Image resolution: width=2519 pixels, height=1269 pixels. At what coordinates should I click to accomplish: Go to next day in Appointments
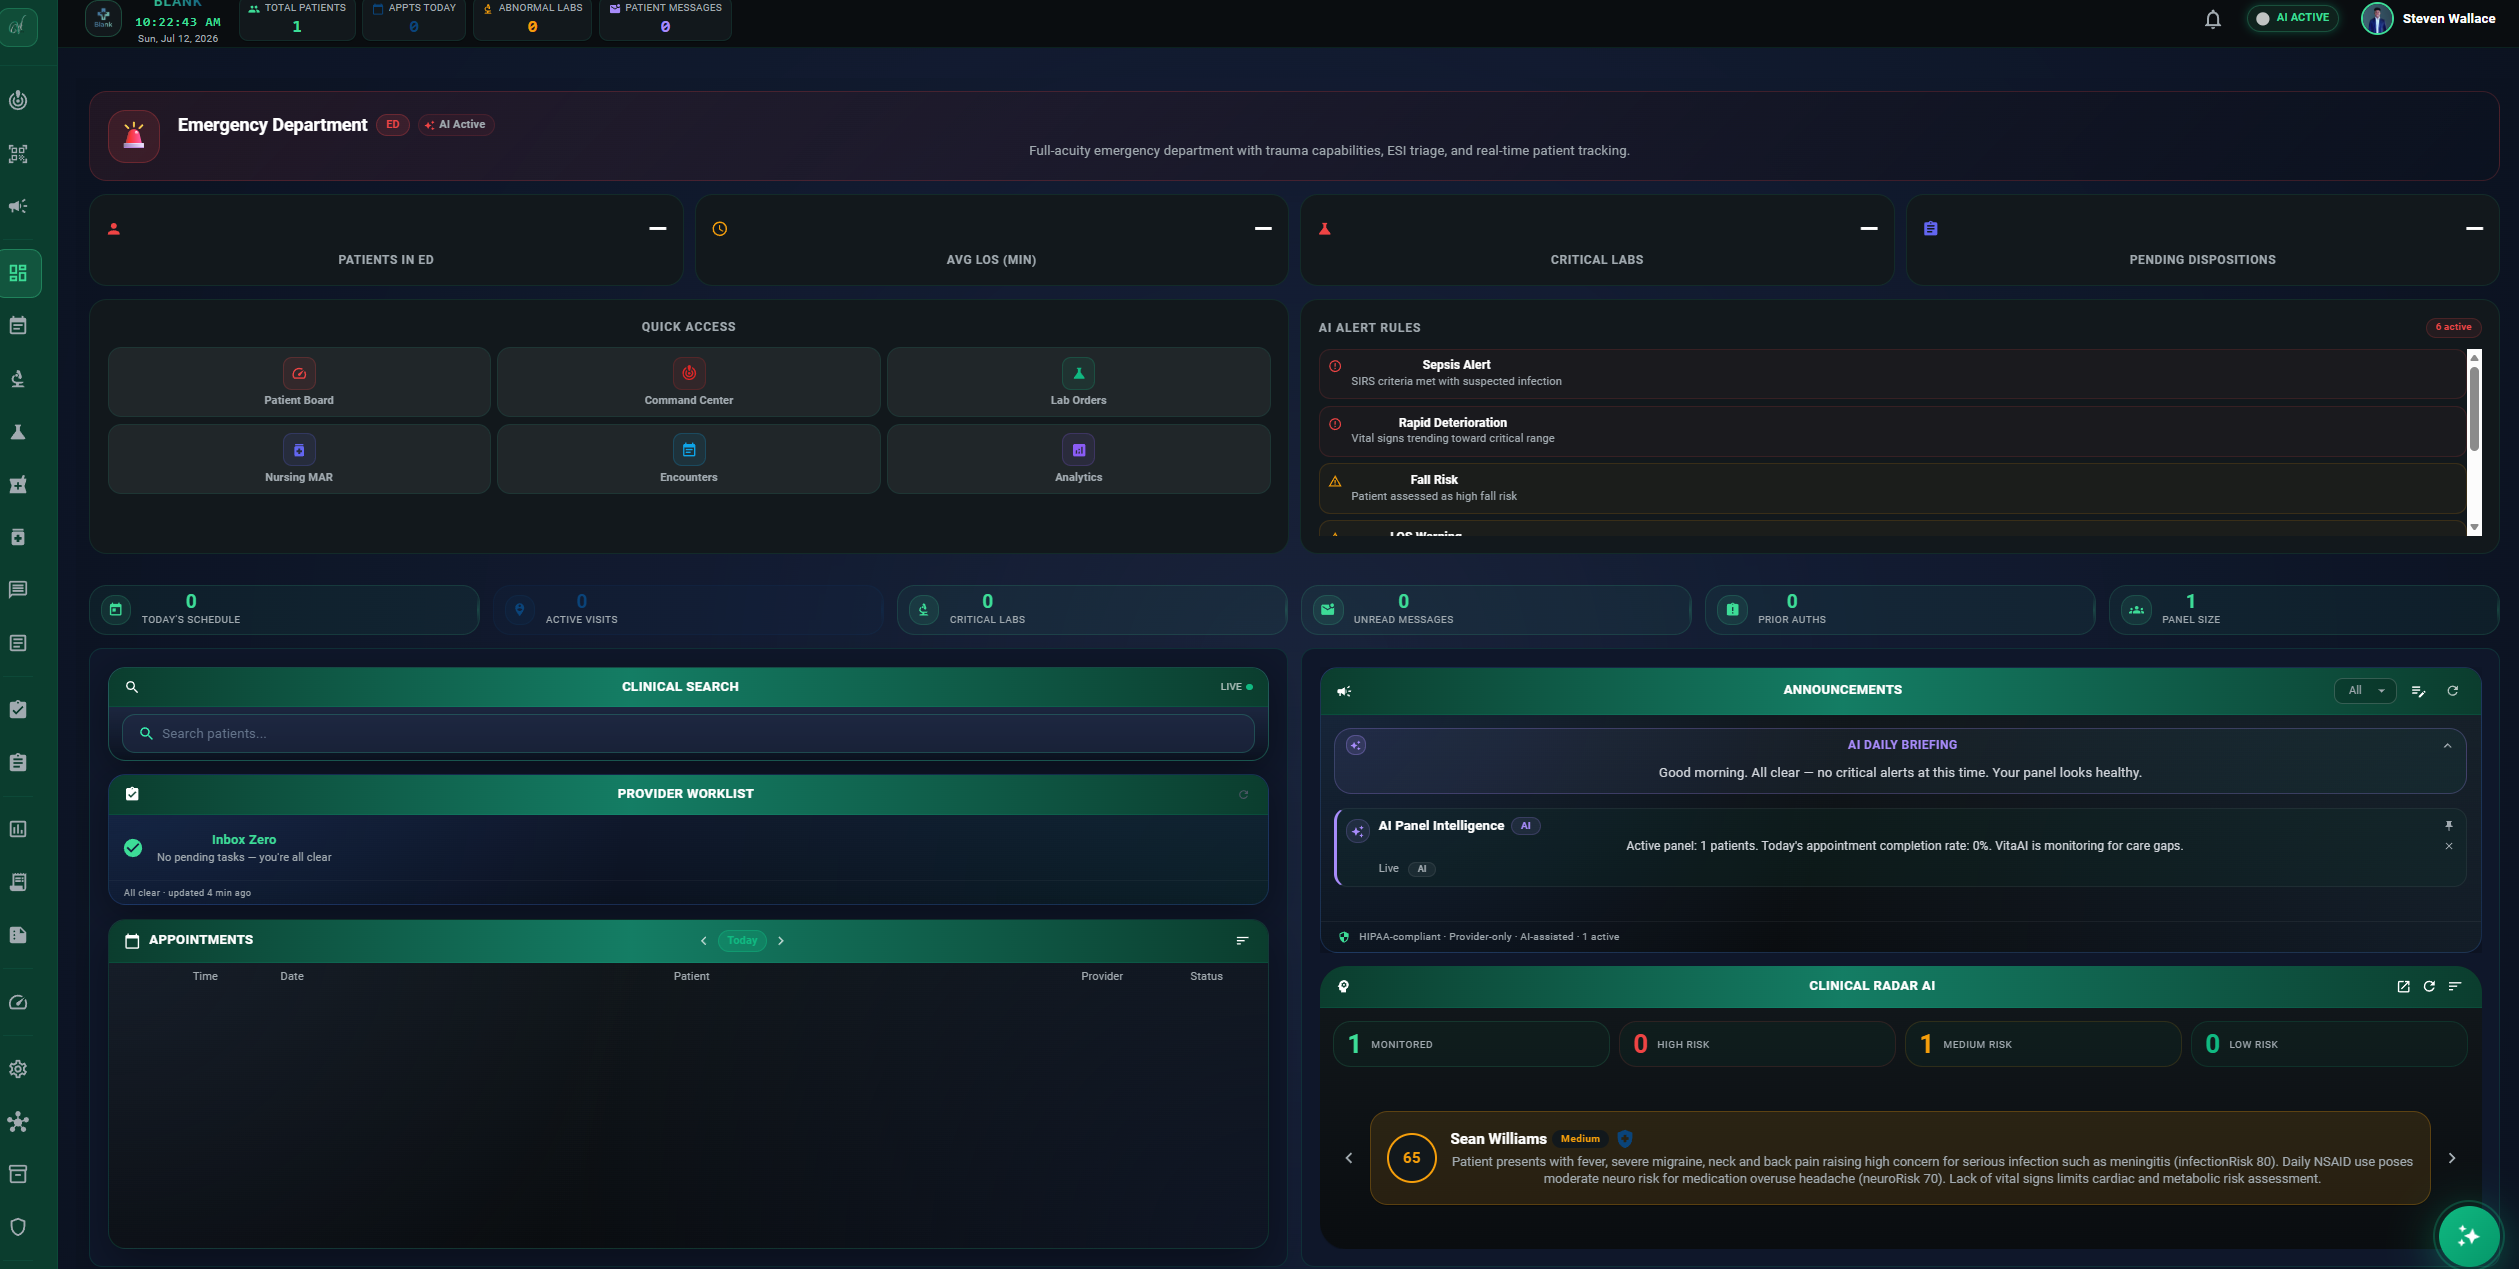(x=781, y=941)
